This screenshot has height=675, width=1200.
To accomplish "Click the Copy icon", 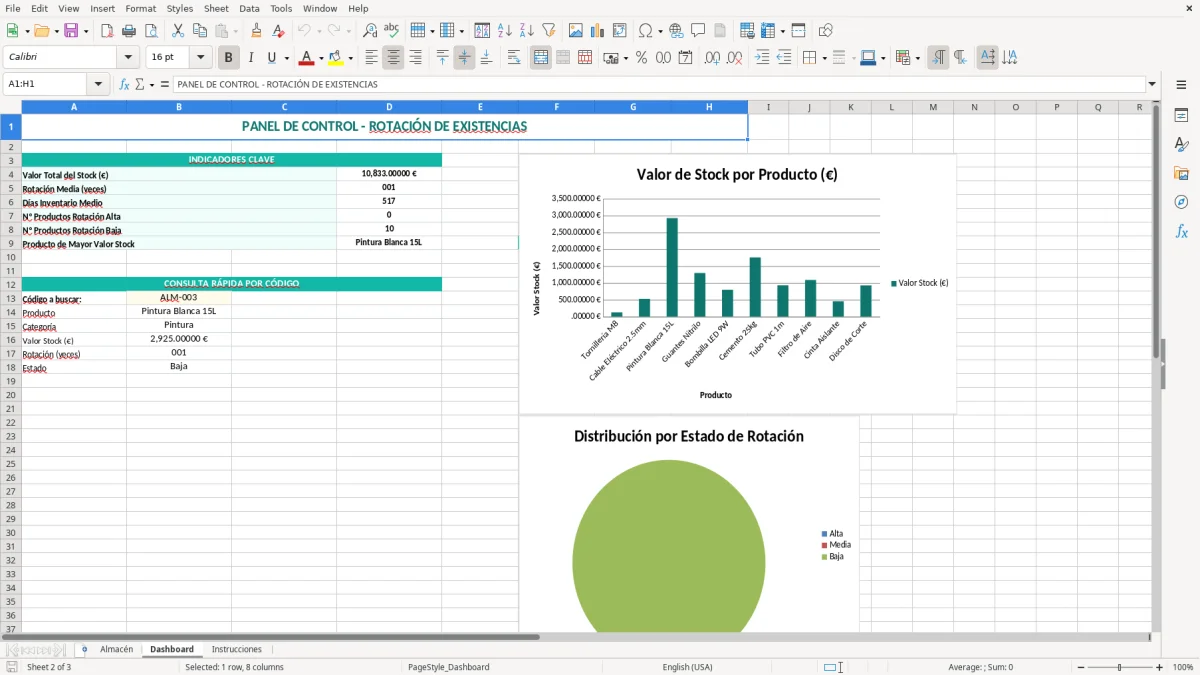I will (x=200, y=31).
